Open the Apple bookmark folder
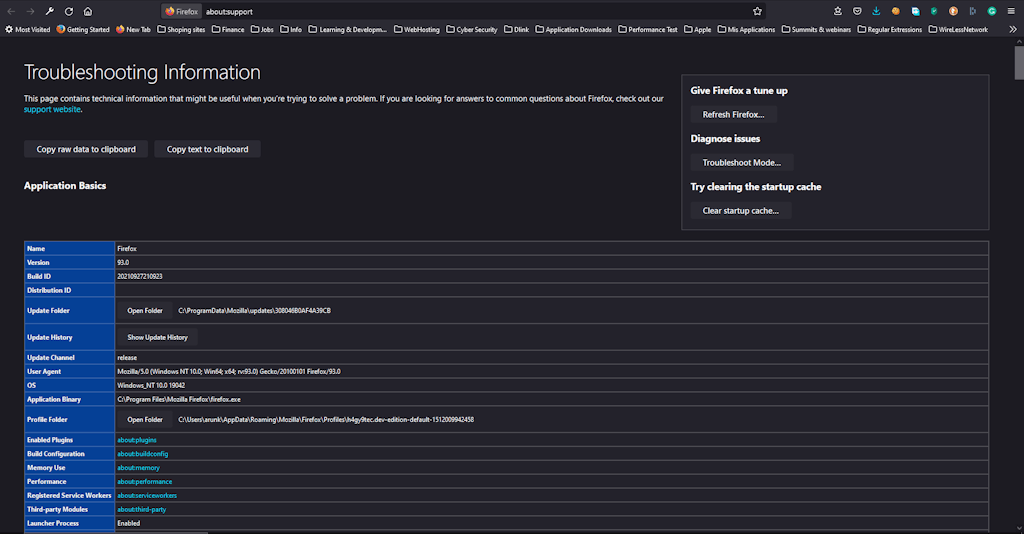This screenshot has height=534, width=1024. [697, 29]
